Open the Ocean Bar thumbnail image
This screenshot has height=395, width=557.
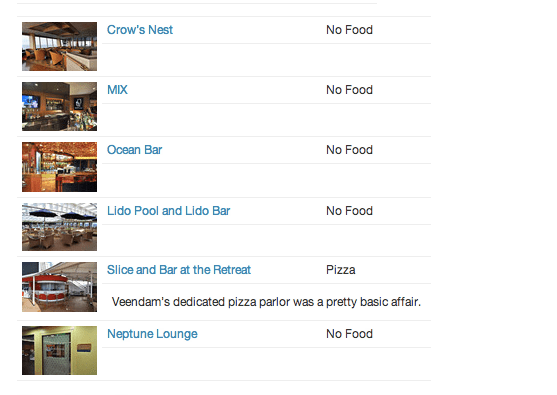(59, 167)
